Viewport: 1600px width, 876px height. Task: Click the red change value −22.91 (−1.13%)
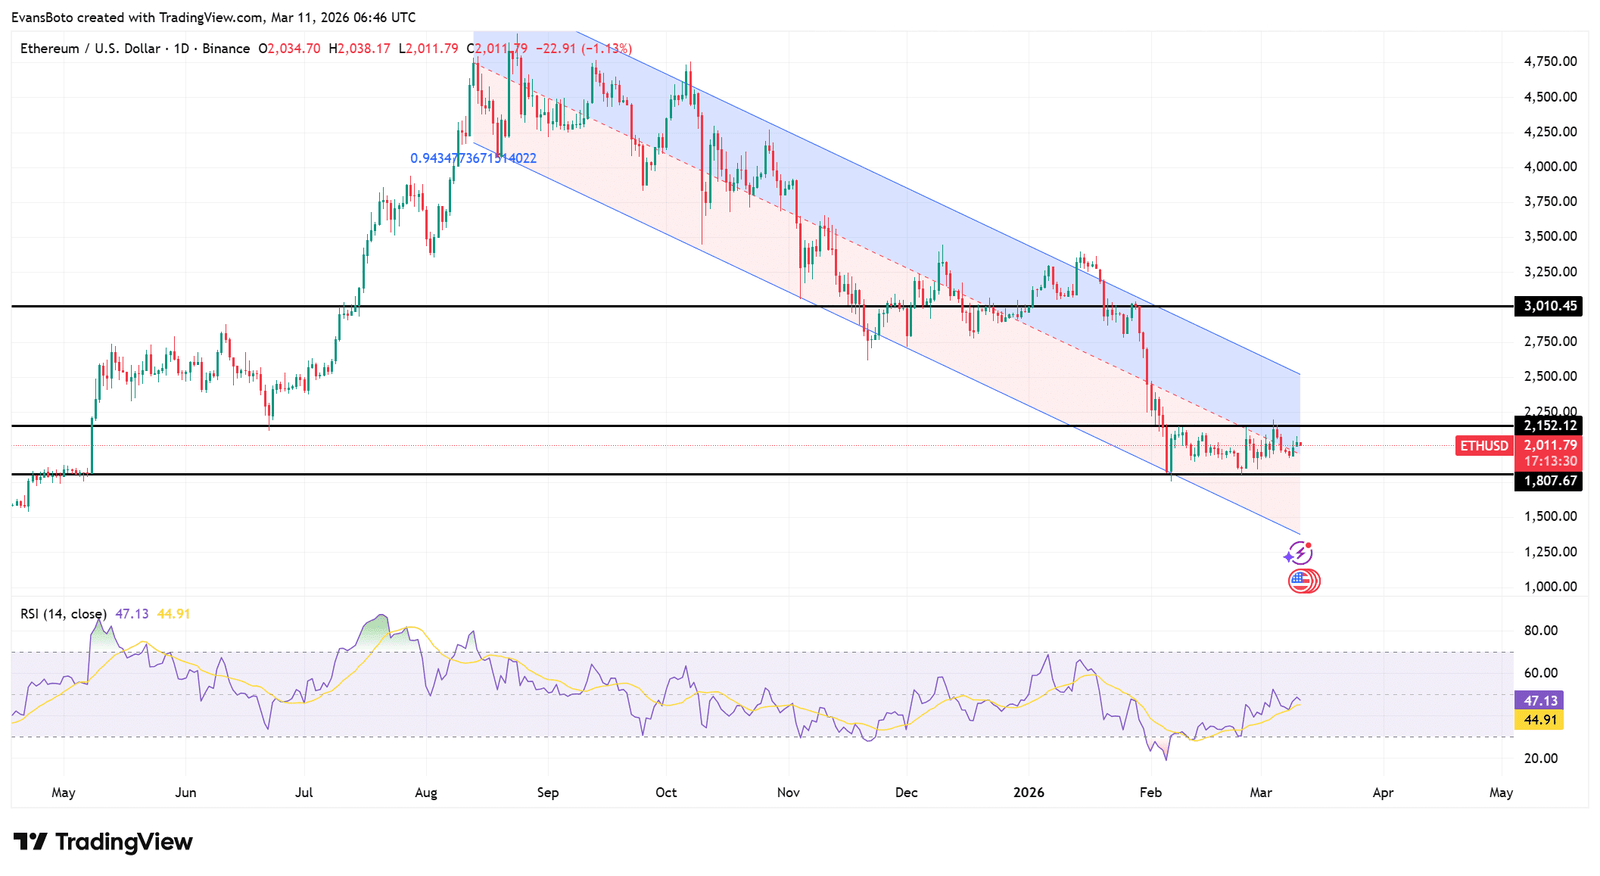pos(584,48)
